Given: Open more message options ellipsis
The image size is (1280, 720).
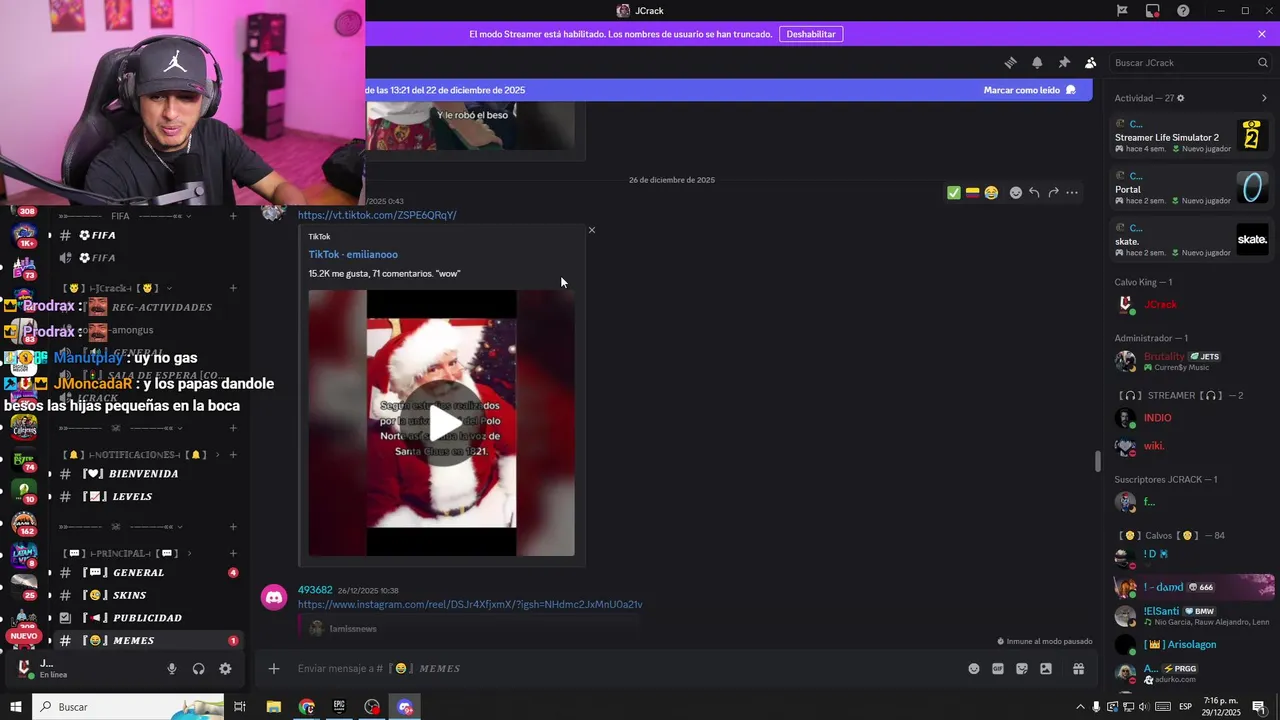Looking at the screenshot, I should point(1072,193).
